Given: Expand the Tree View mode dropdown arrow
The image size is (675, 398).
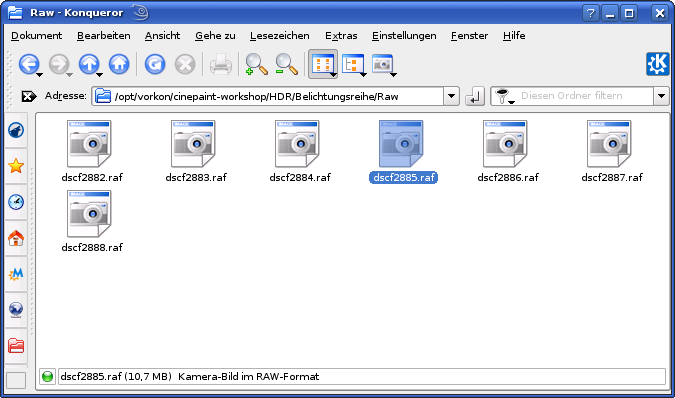Looking at the screenshot, I should tap(363, 75).
